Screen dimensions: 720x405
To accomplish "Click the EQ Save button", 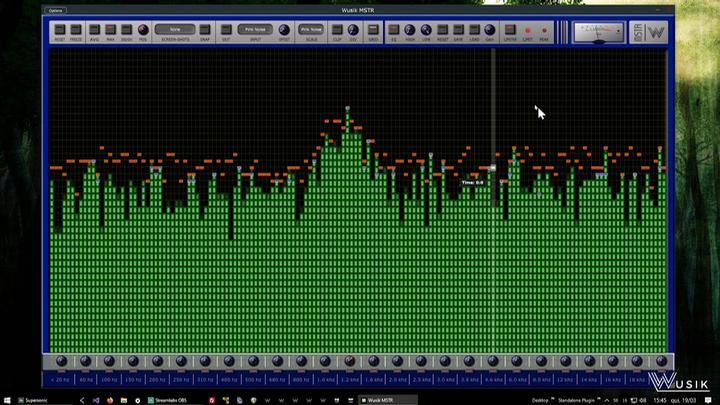I will [458, 30].
